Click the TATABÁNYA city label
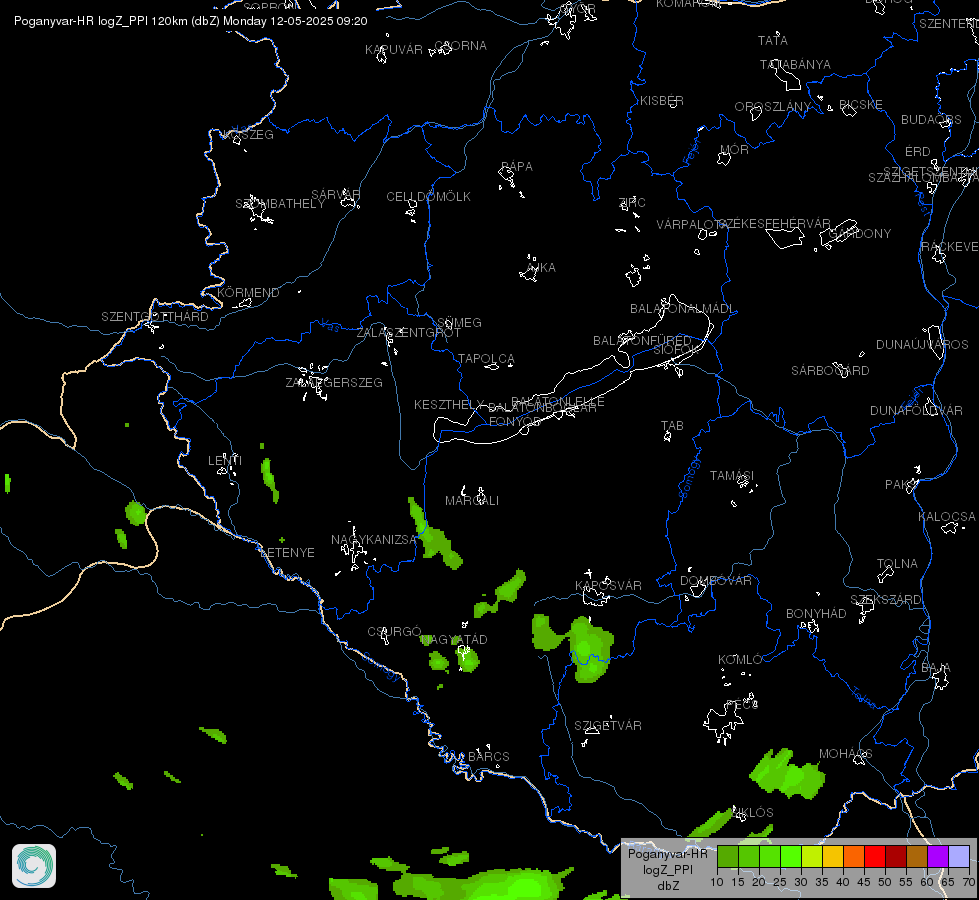Screen dimensions: 979x900 click(795, 65)
